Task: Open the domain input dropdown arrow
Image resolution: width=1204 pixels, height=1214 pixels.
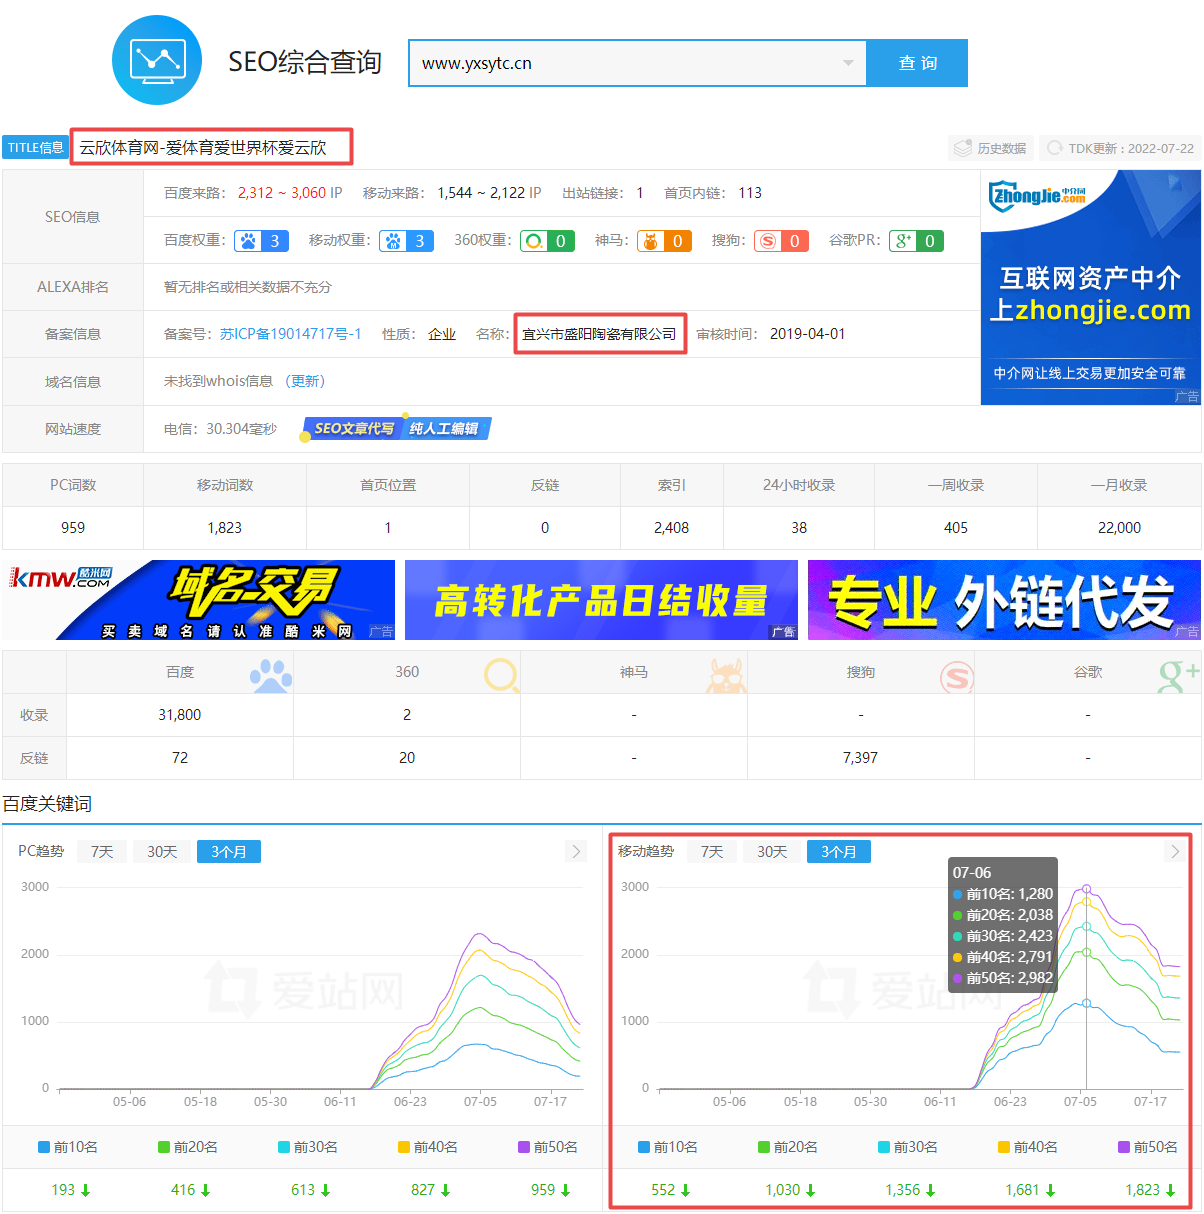Action: [848, 63]
